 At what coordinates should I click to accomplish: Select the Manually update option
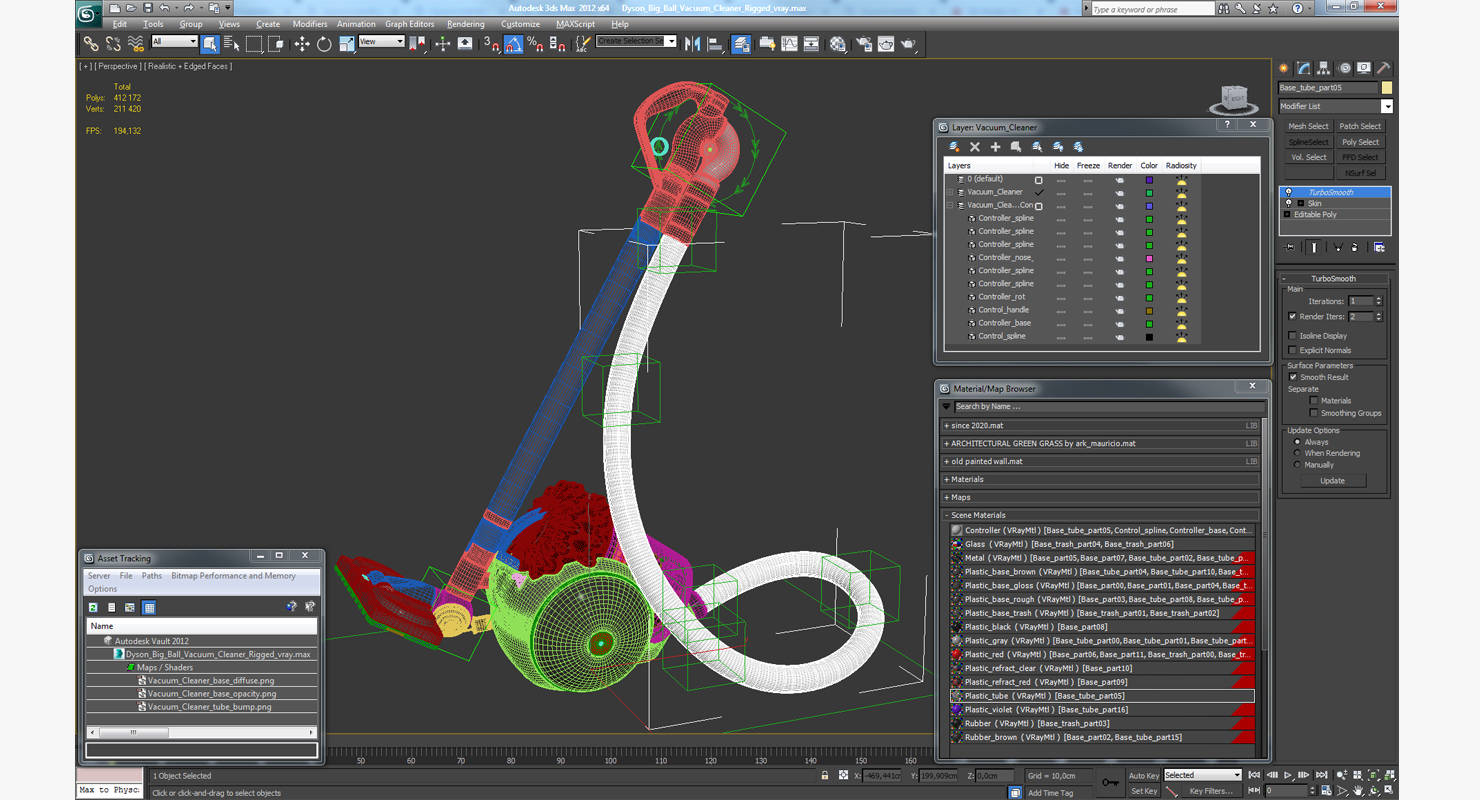[x=1297, y=465]
